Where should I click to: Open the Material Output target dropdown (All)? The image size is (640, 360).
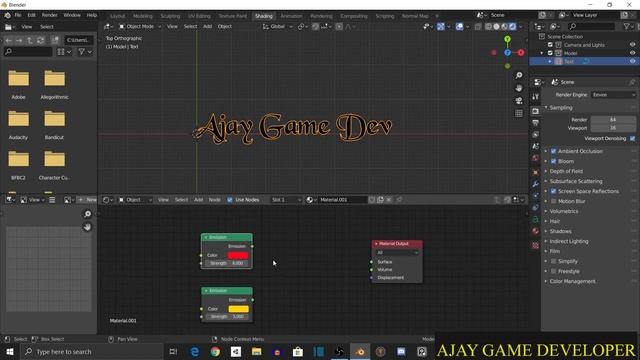point(397,253)
